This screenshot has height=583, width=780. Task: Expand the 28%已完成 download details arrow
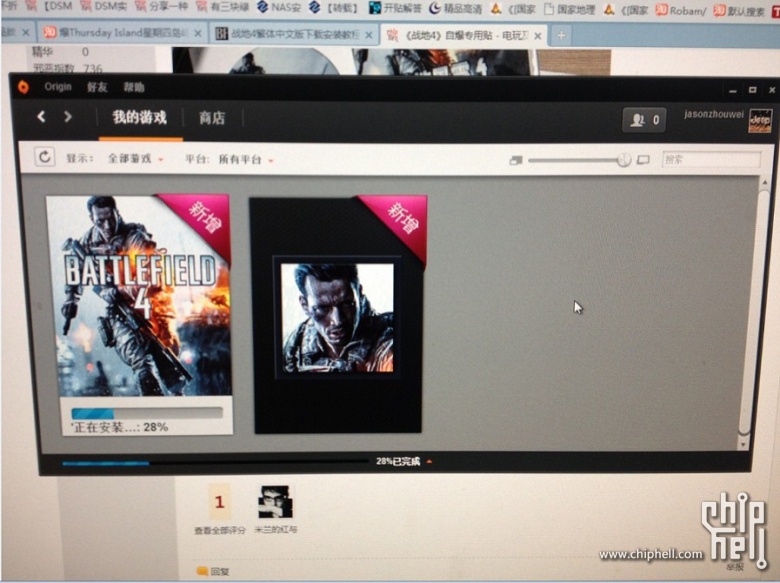pos(429,462)
